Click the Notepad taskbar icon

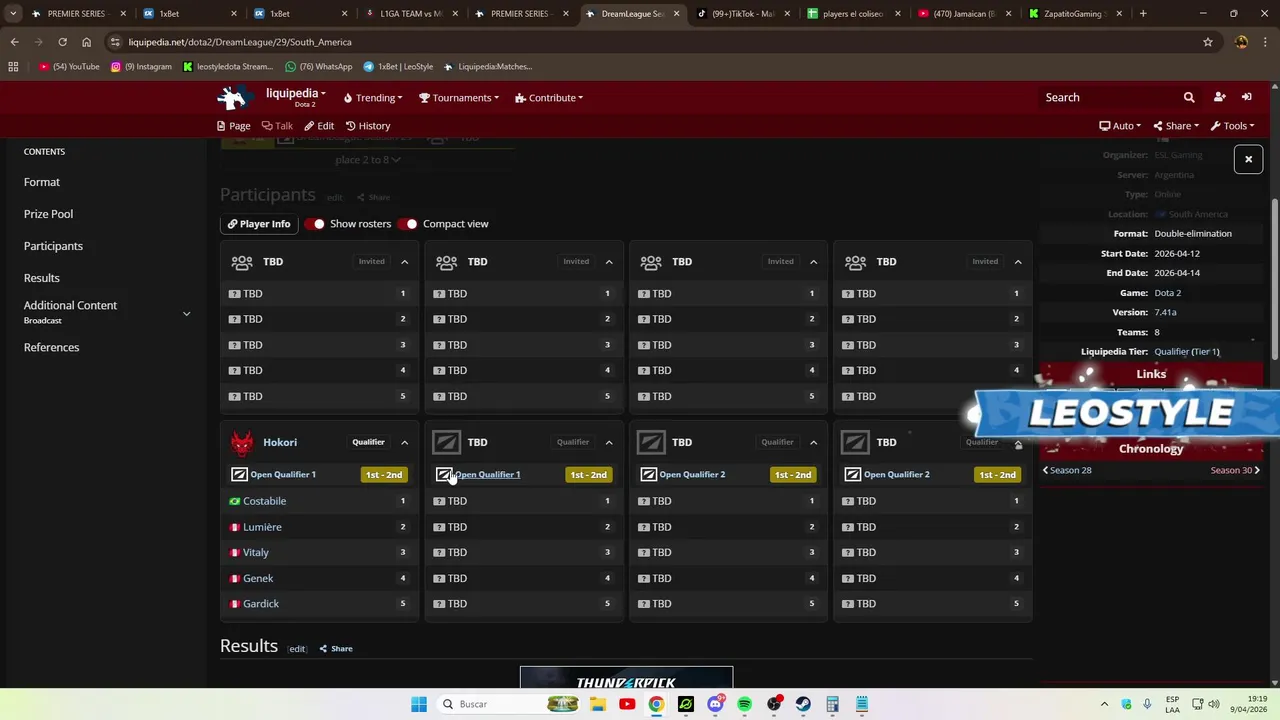[x=862, y=704]
